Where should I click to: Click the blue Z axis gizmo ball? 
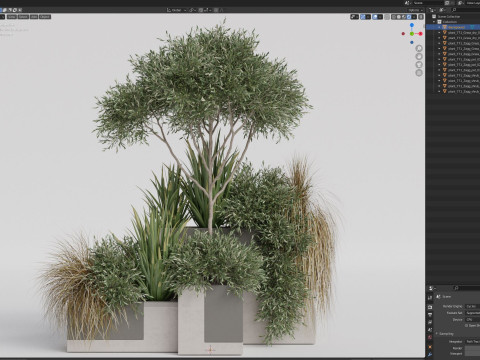[412, 25]
